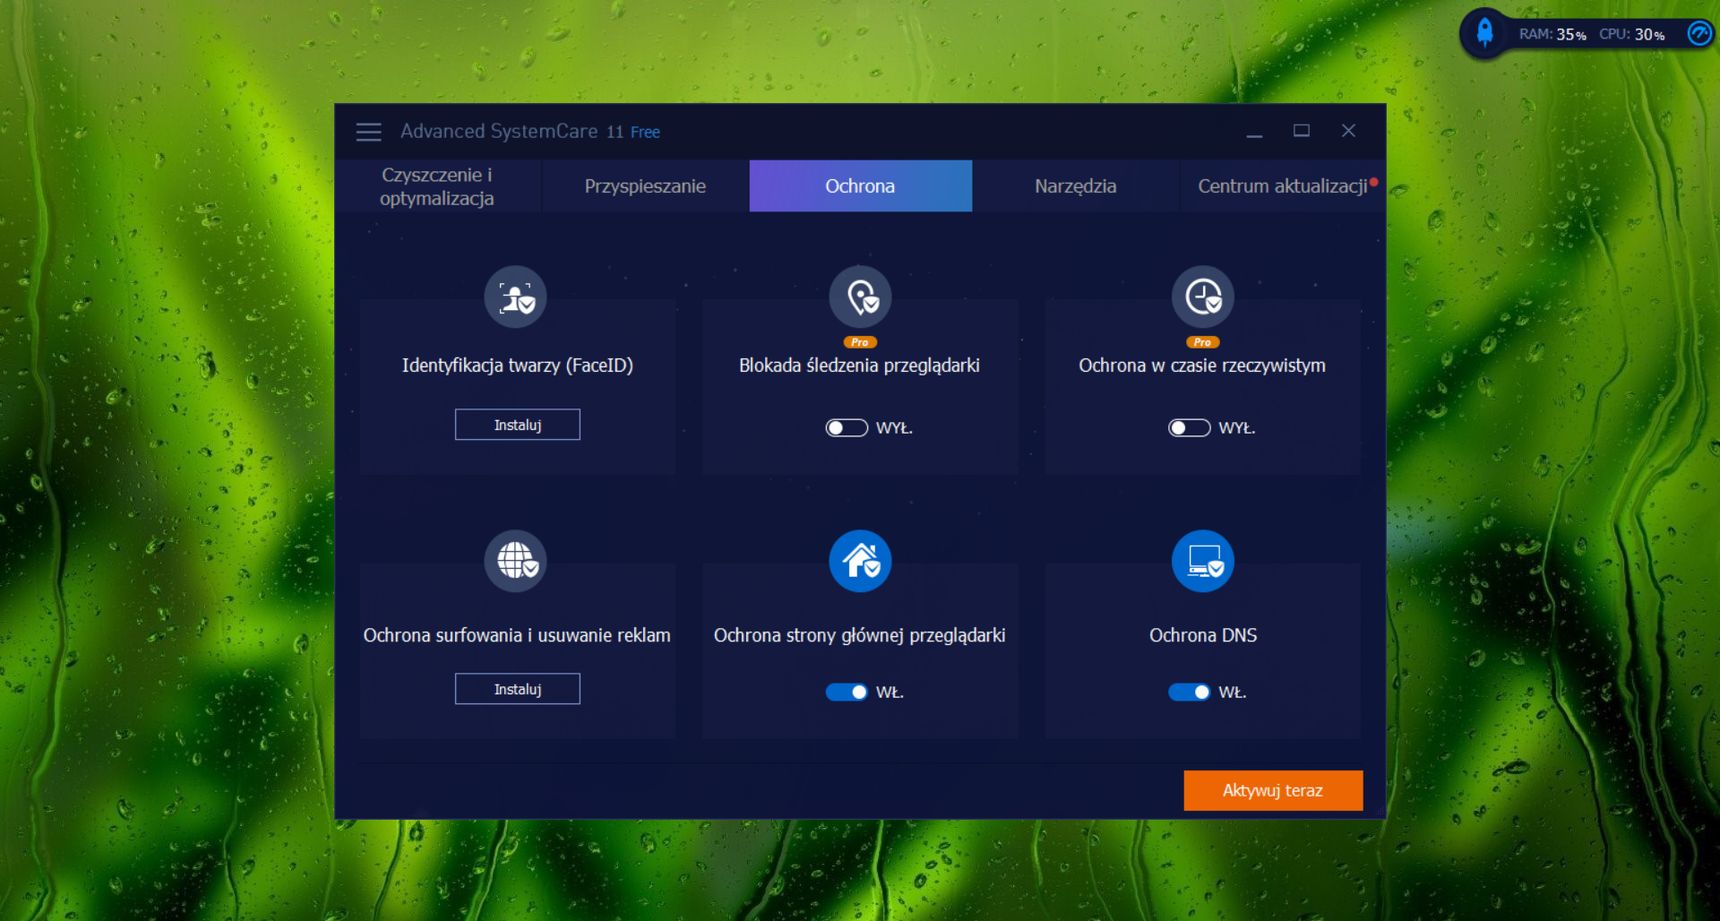Close the Advanced SystemCare window

click(x=1348, y=131)
